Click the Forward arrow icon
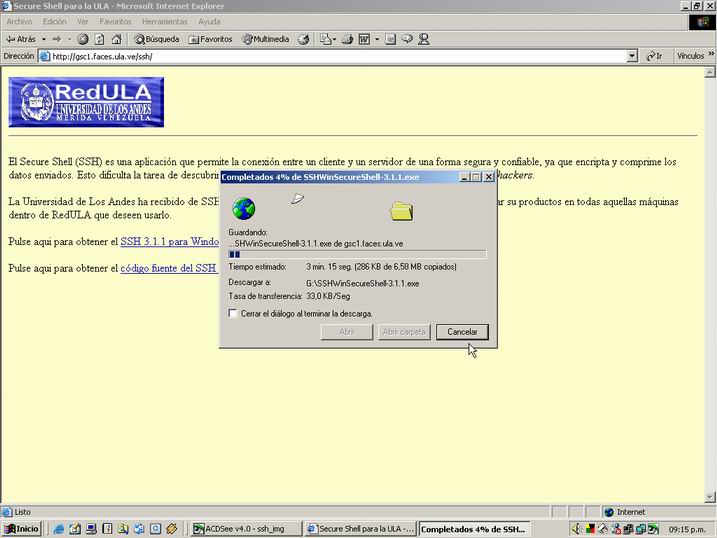Viewport: 717px width, 538px height. [57, 39]
